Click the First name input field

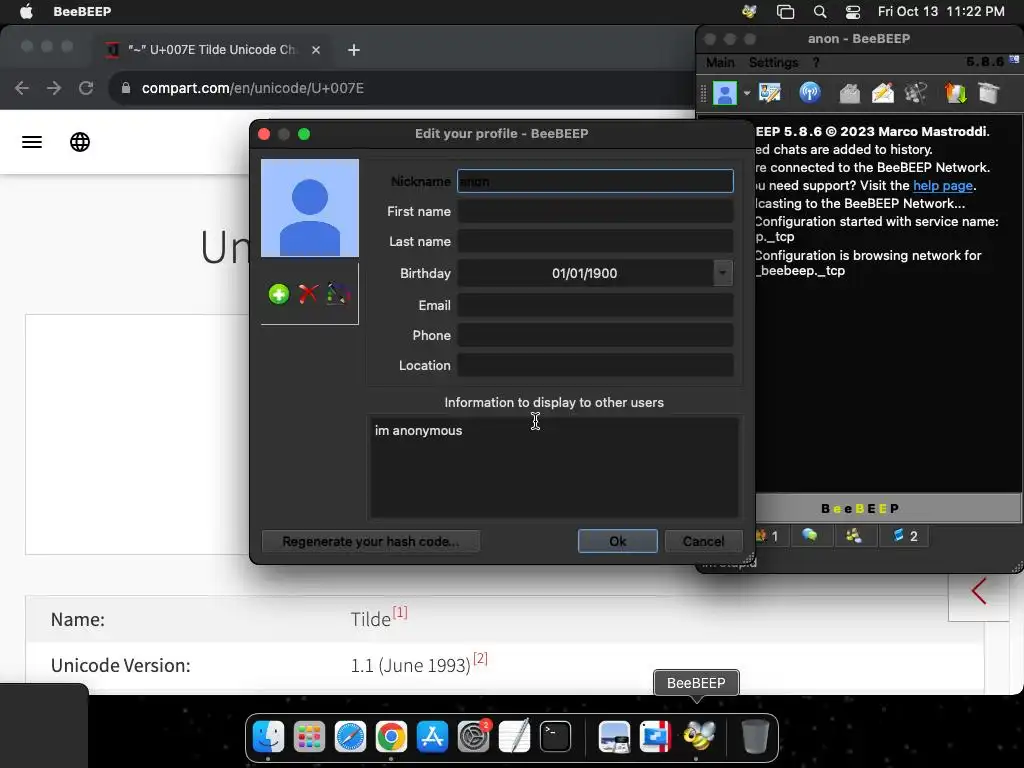[x=595, y=212]
